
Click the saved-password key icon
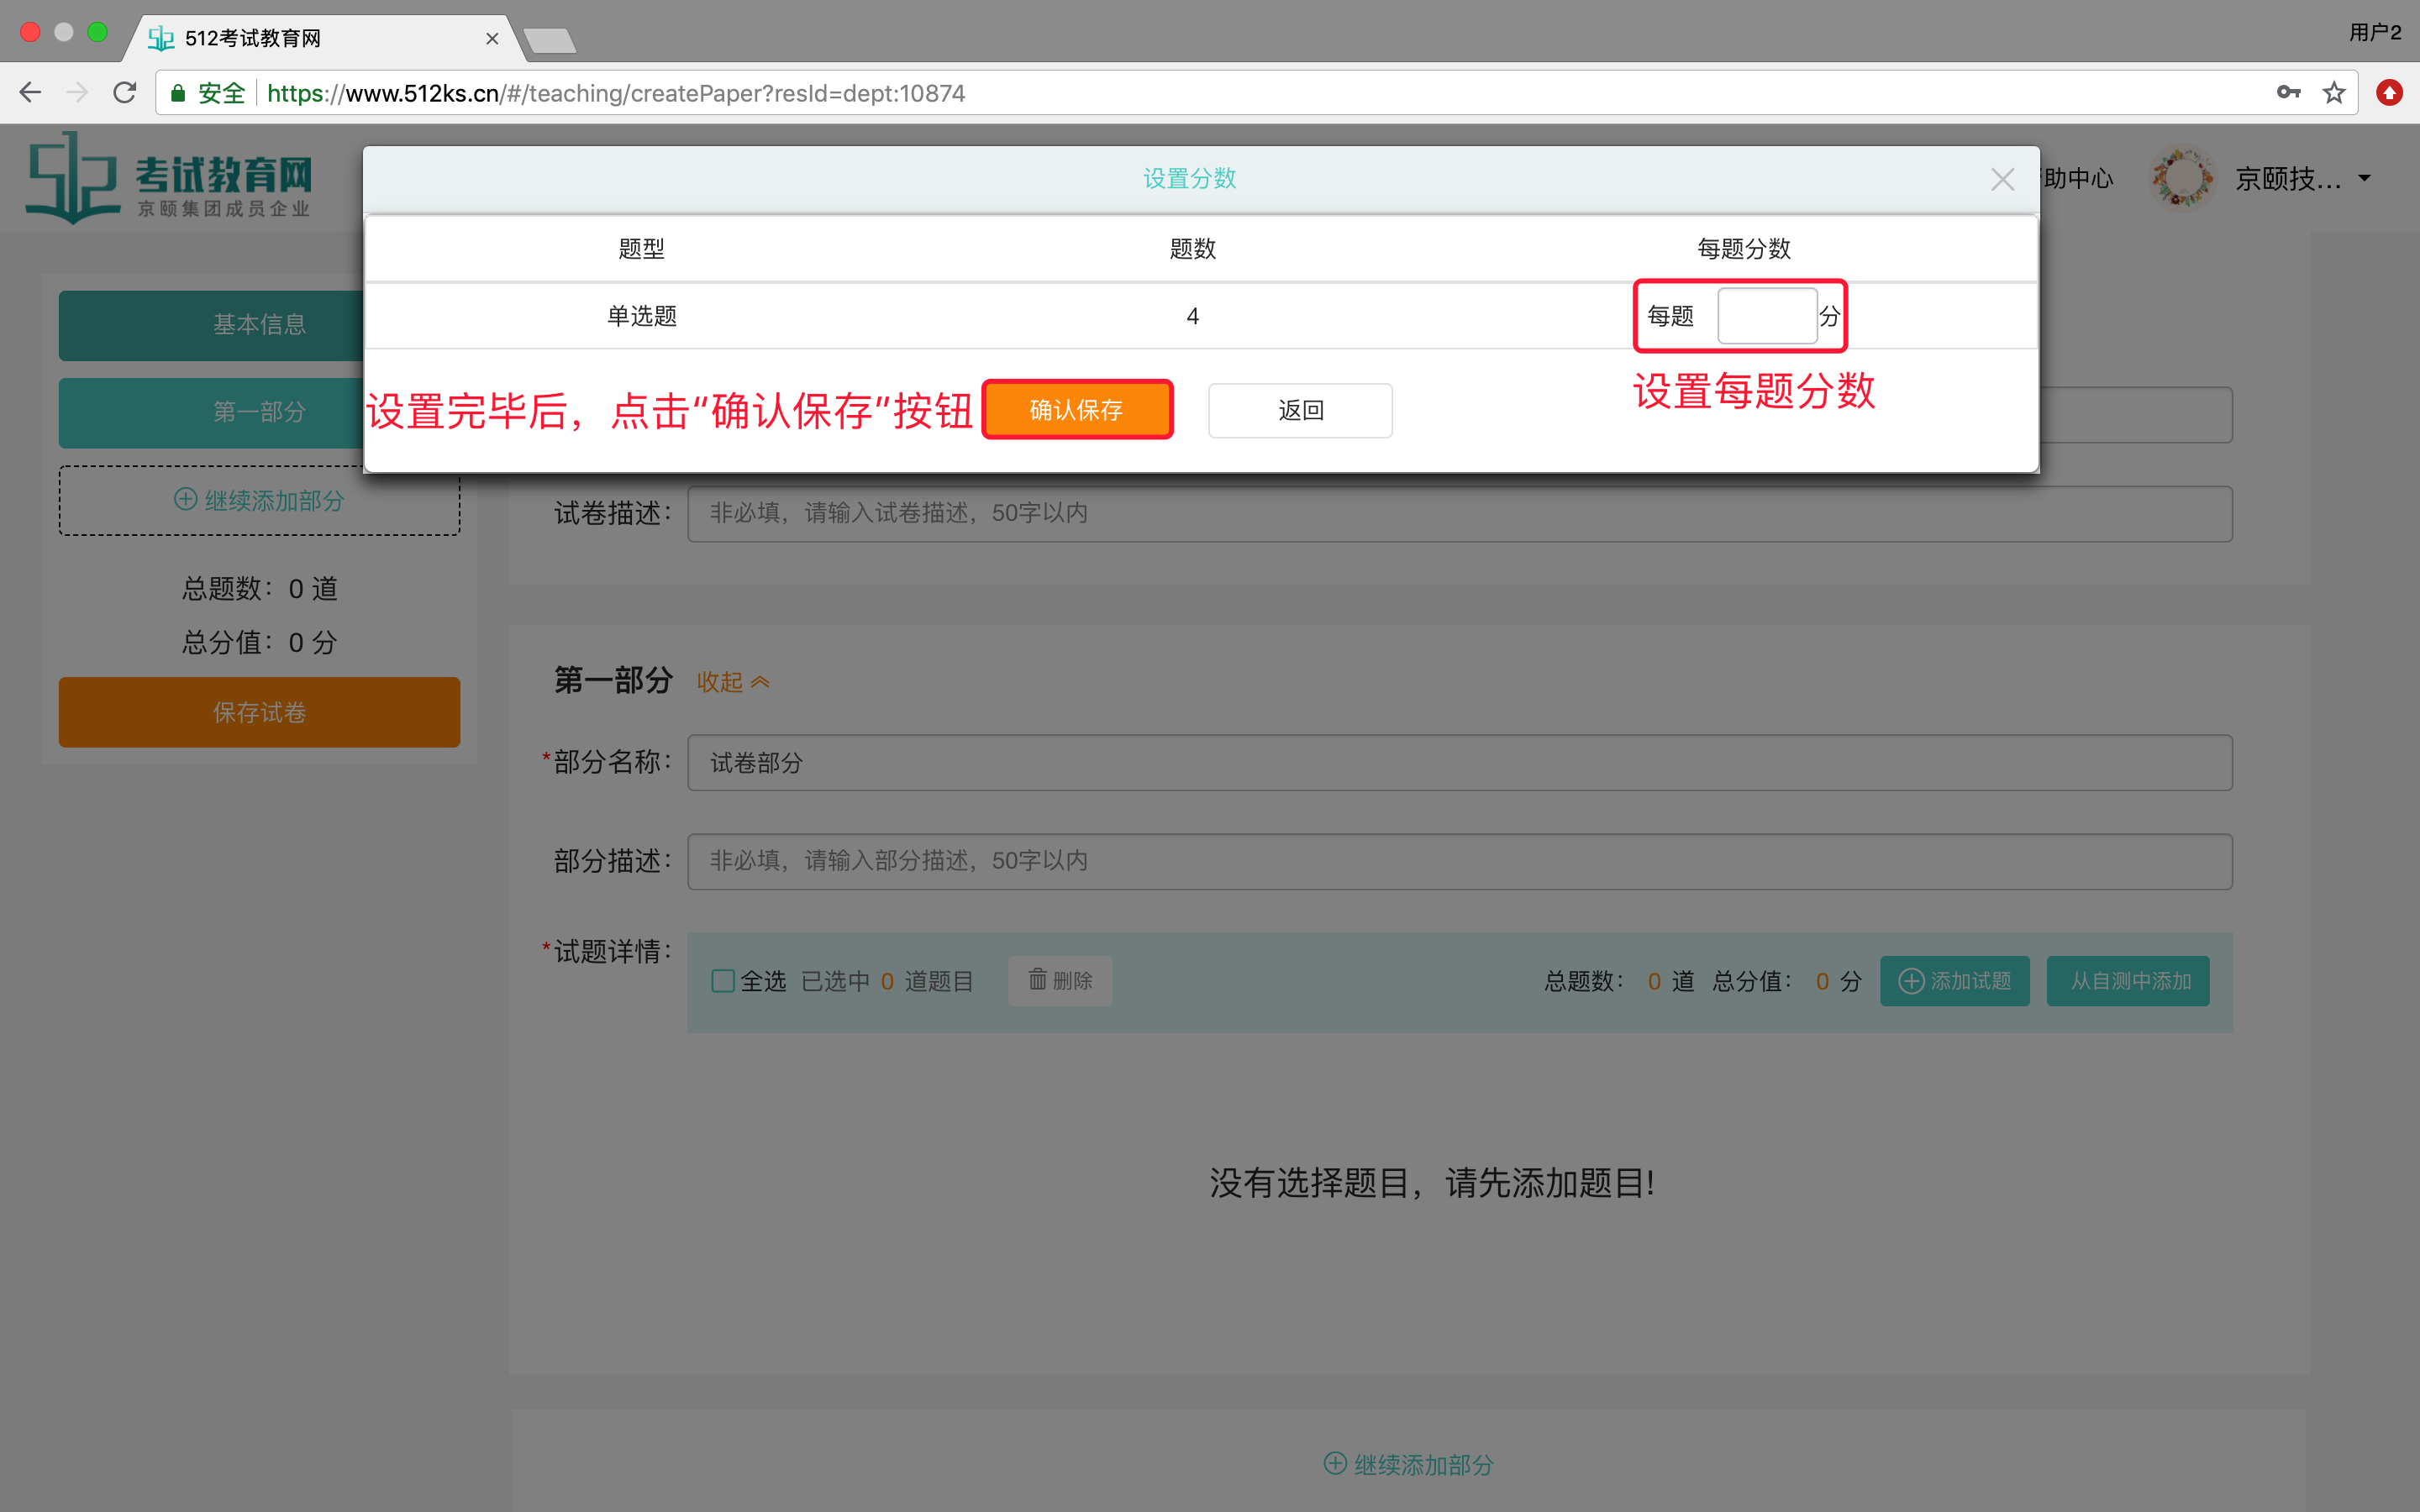(x=2288, y=93)
